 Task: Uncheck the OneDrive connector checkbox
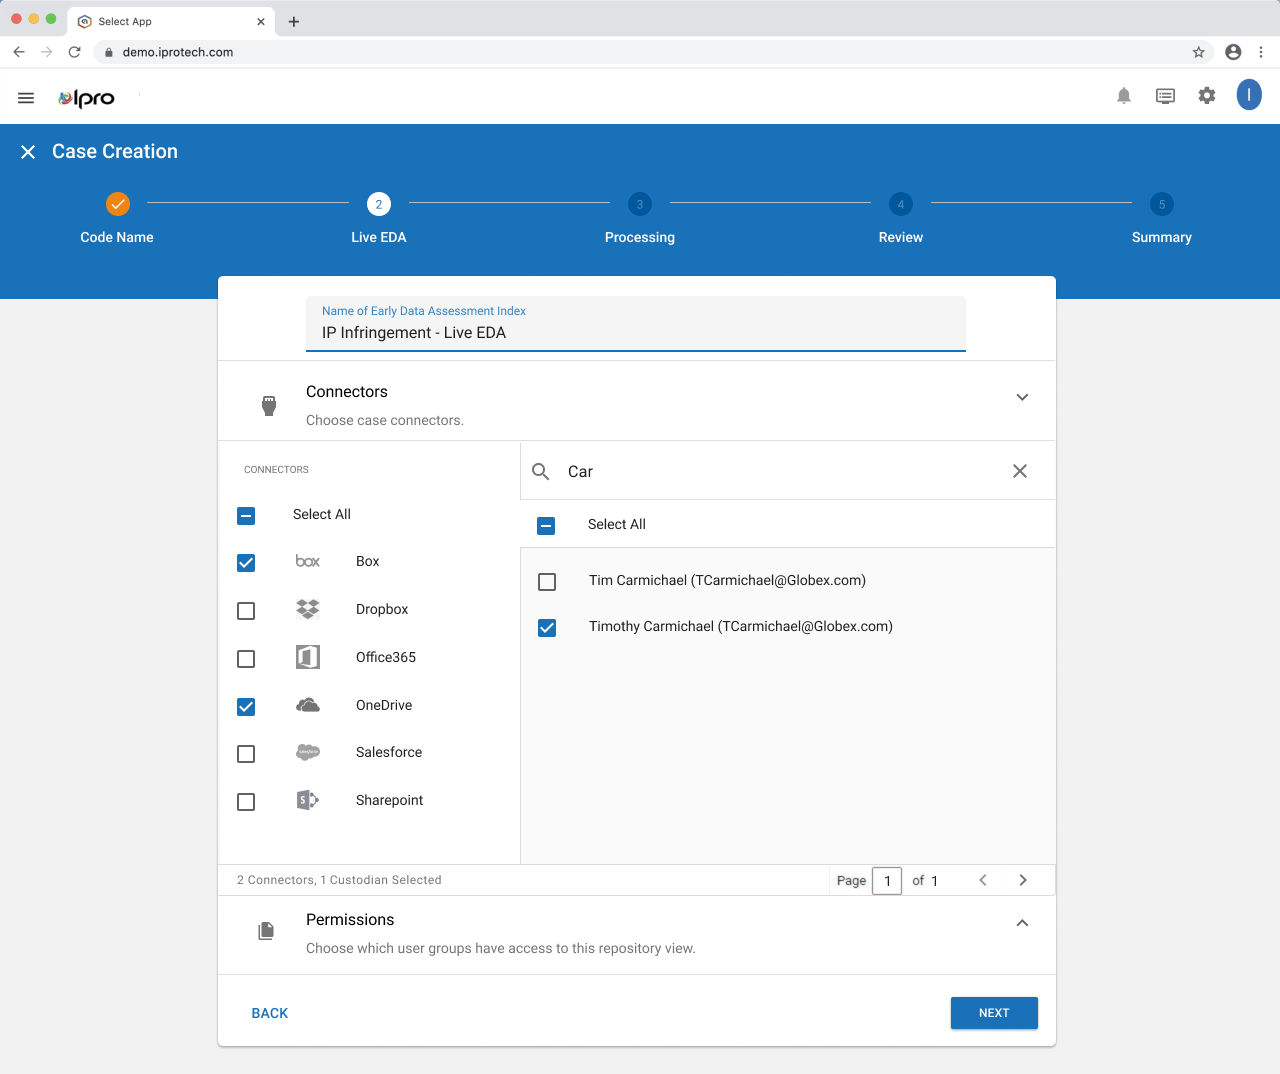pos(246,707)
